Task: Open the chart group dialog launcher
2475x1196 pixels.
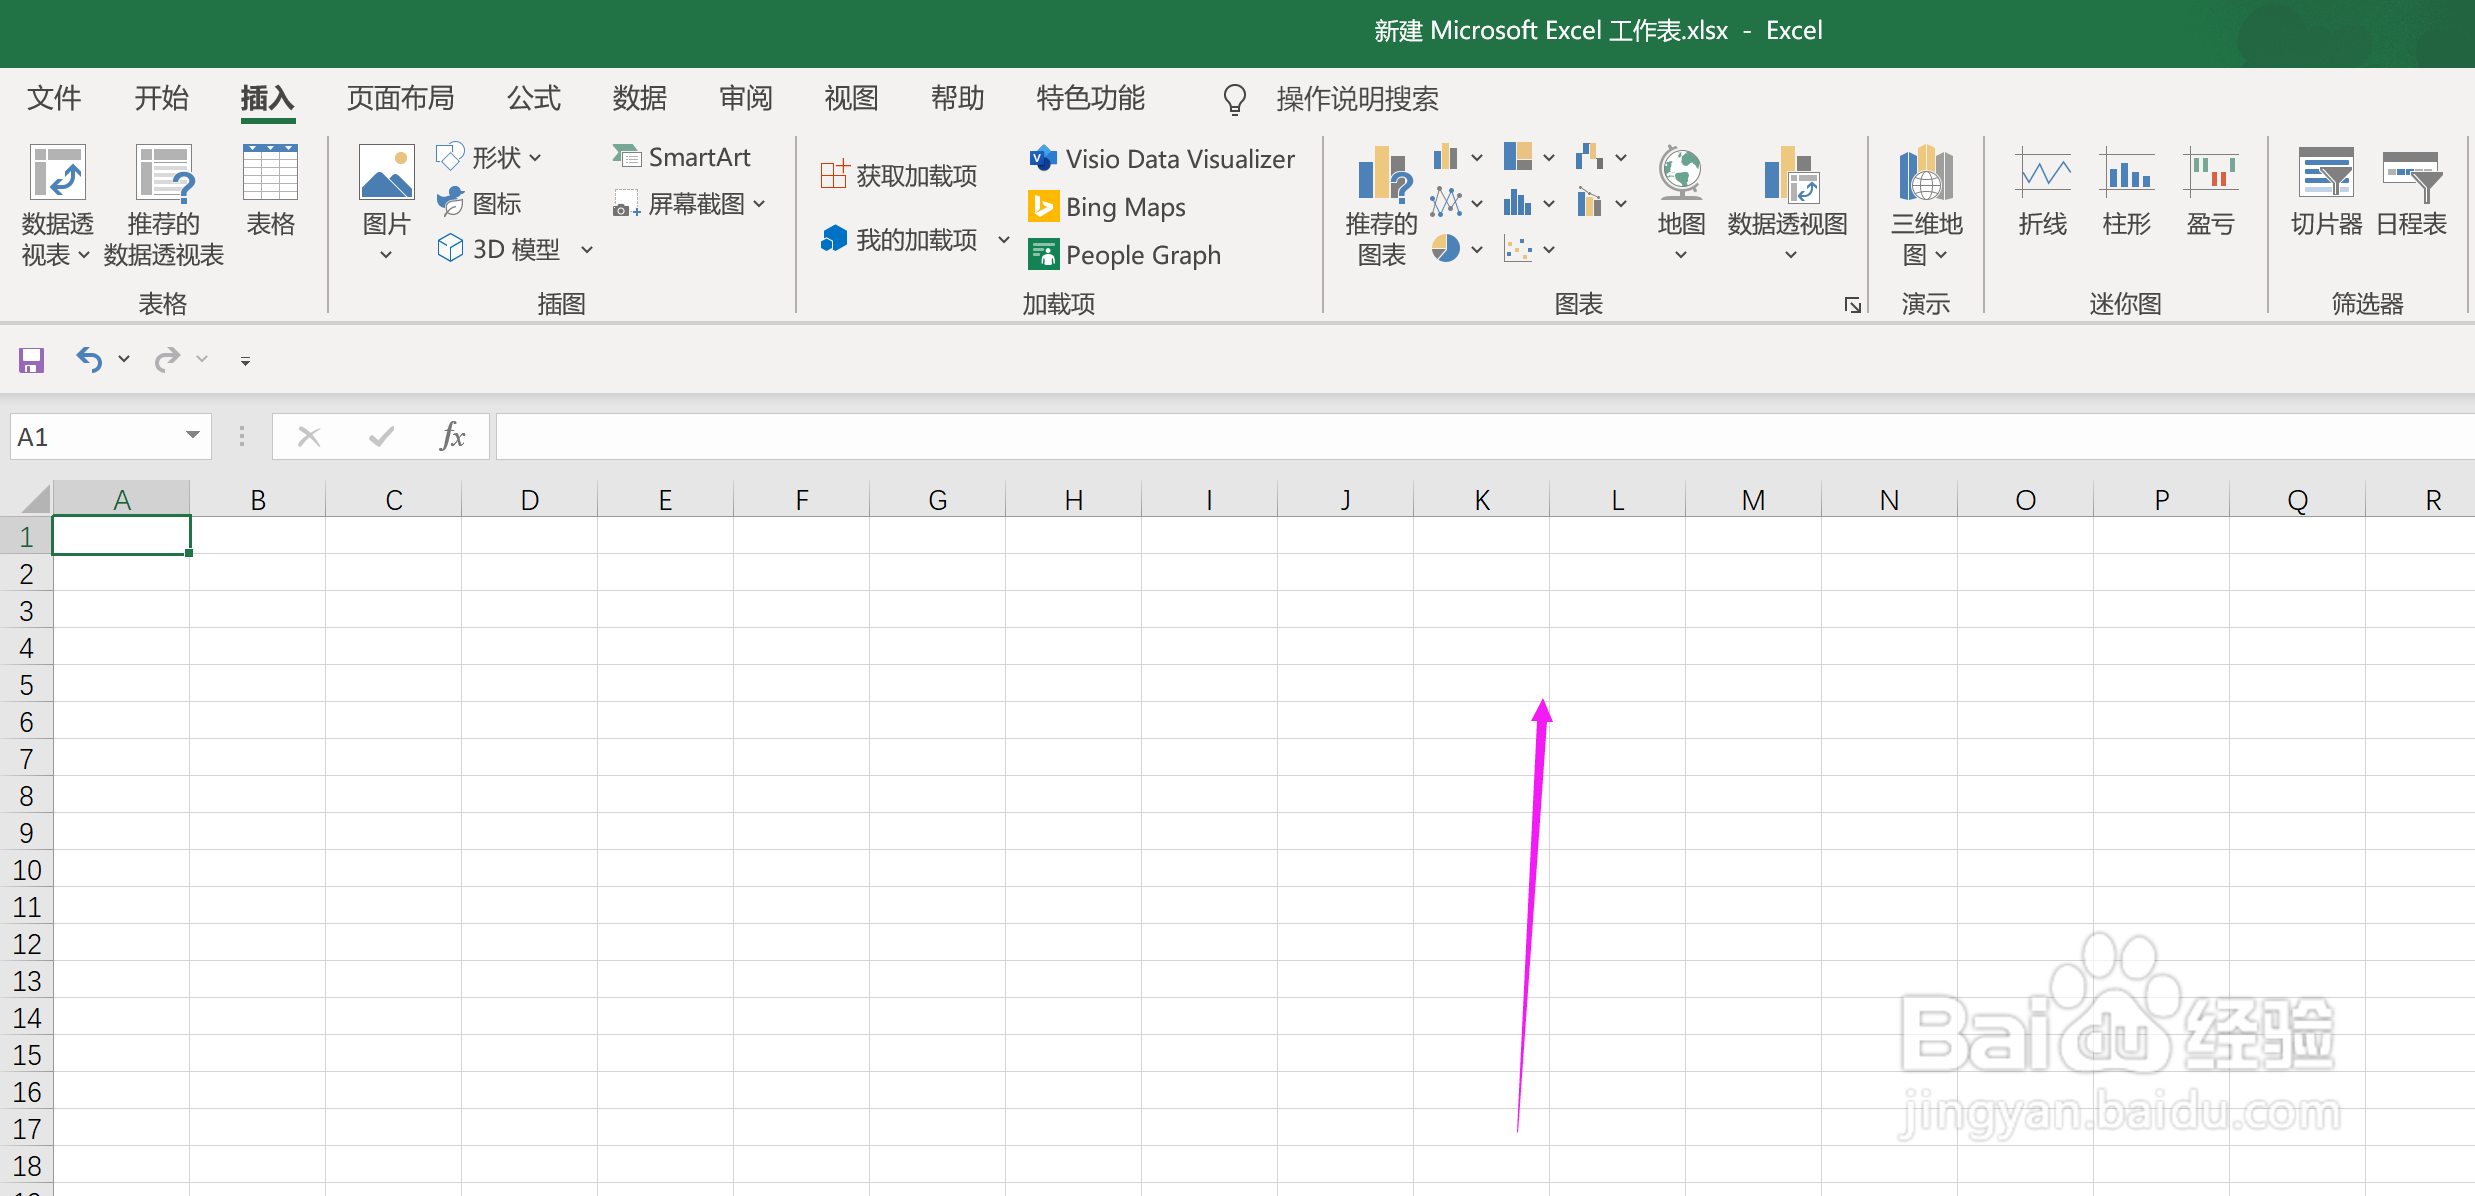Action: coord(1852,305)
